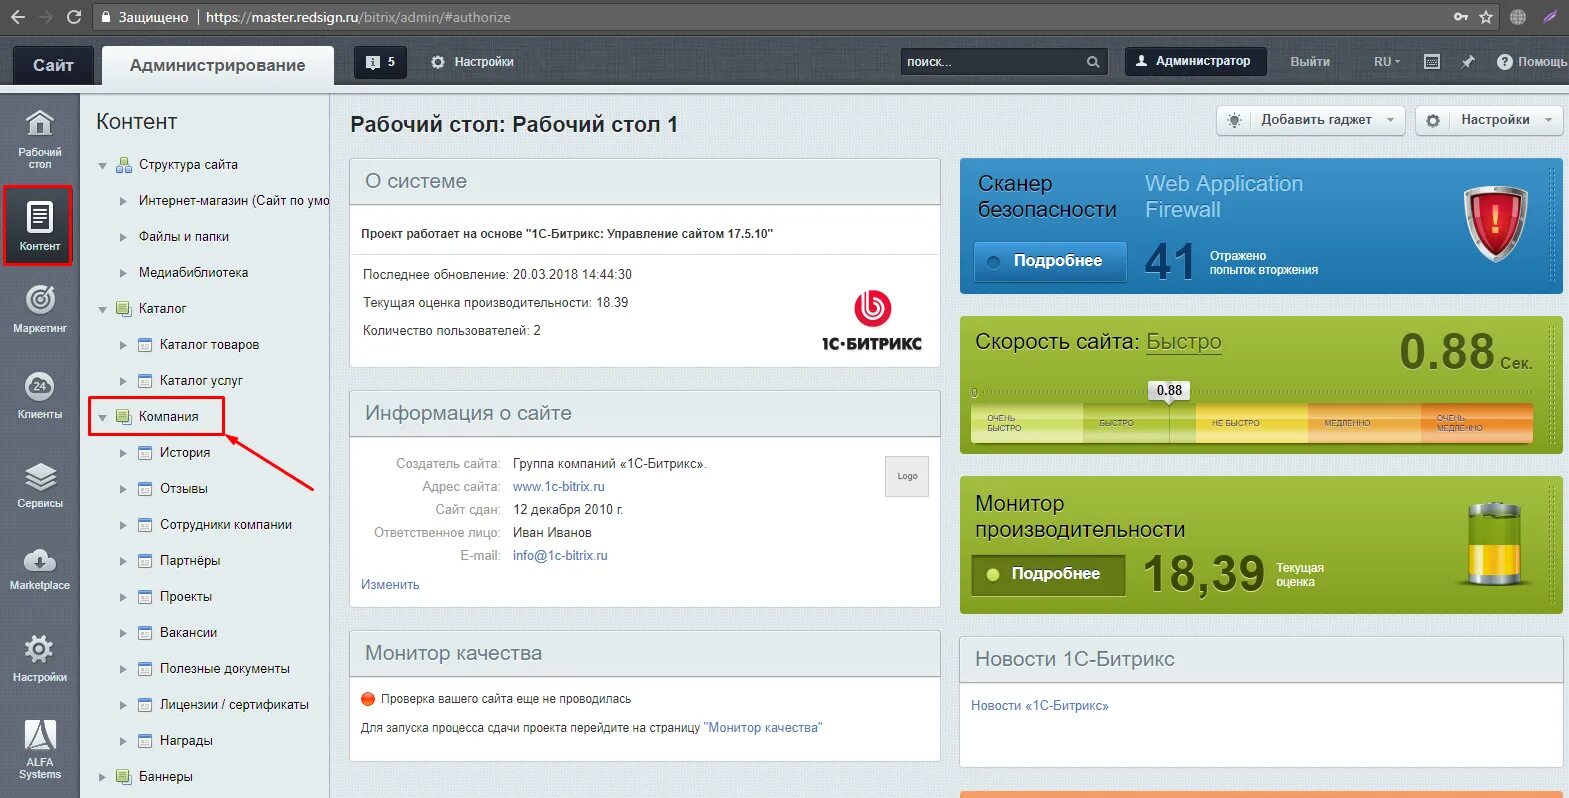
Task: Switch to the Администрирование tab
Action: [x=218, y=65]
